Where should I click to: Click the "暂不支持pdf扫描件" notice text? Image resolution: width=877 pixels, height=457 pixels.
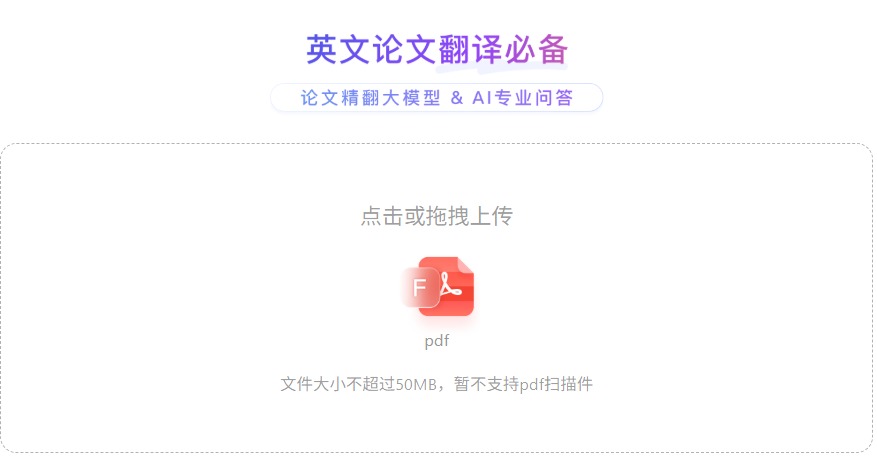coord(524,384)
